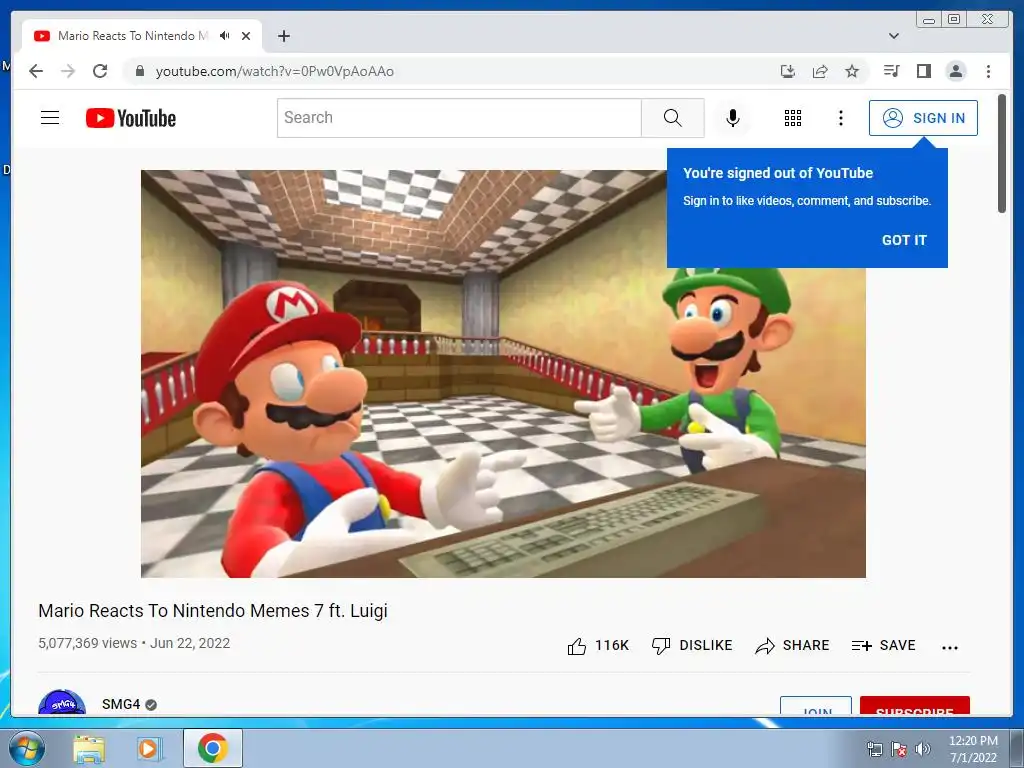Mute the tab via speaker icon
Image resolution: width=1024 pixels, height=768 pixels.
(x=225, y=36)
